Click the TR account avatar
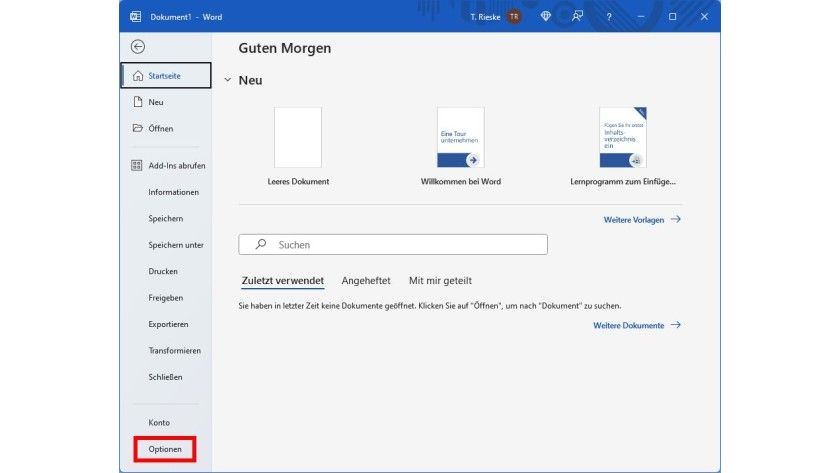This screenshot has height=473, width=840. pos(513,17)
